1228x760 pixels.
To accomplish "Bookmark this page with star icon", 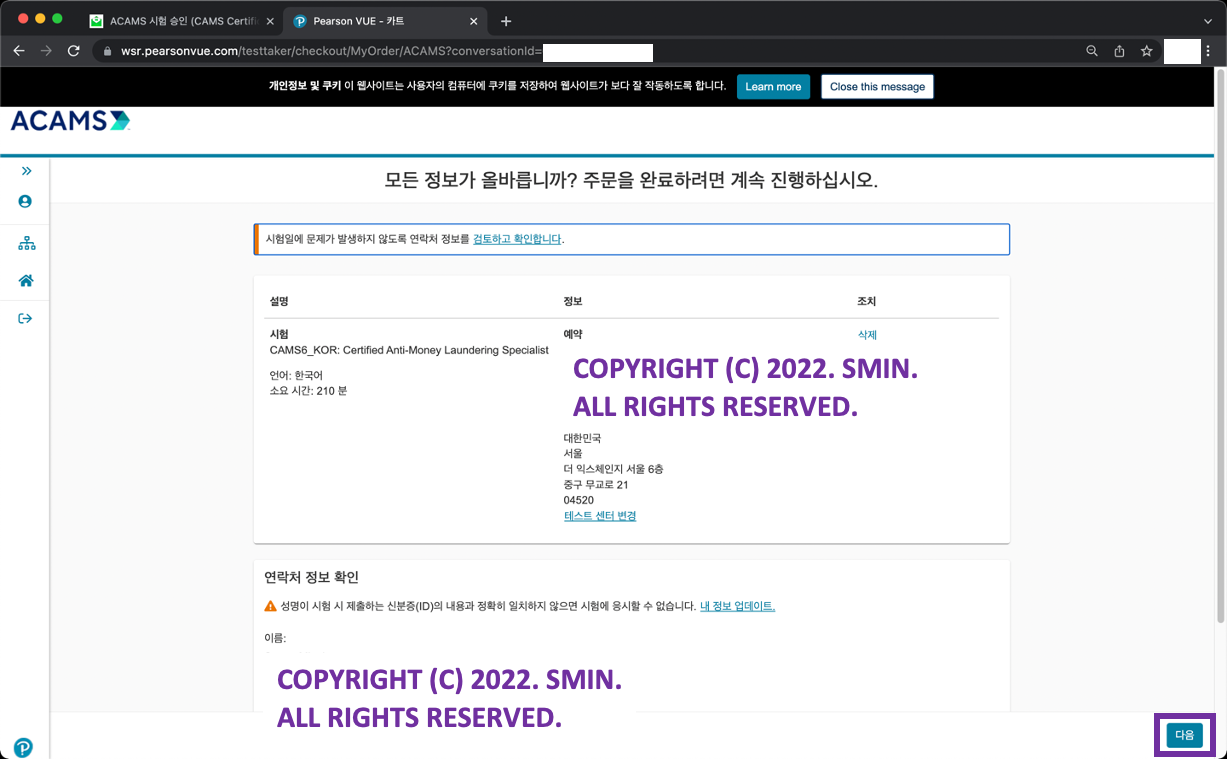I will (x=1147, y=51).
